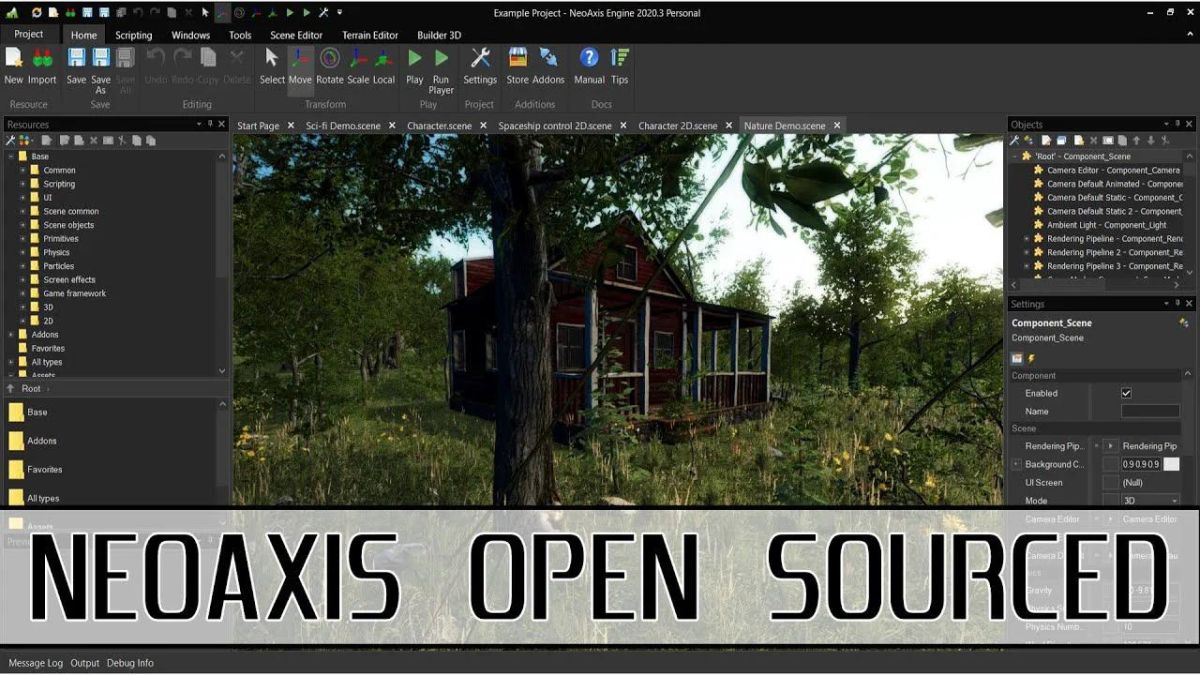Expand the All types tree node
1200x675 pixels.
(11, 362)
